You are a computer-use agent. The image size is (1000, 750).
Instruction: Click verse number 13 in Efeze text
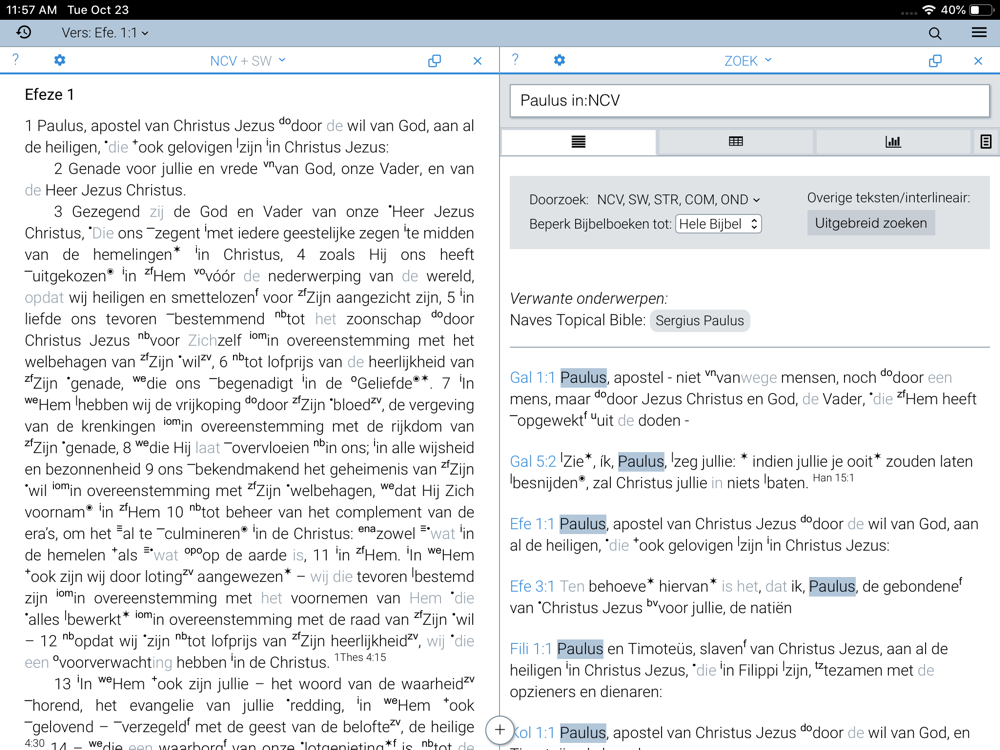(62, 684)
